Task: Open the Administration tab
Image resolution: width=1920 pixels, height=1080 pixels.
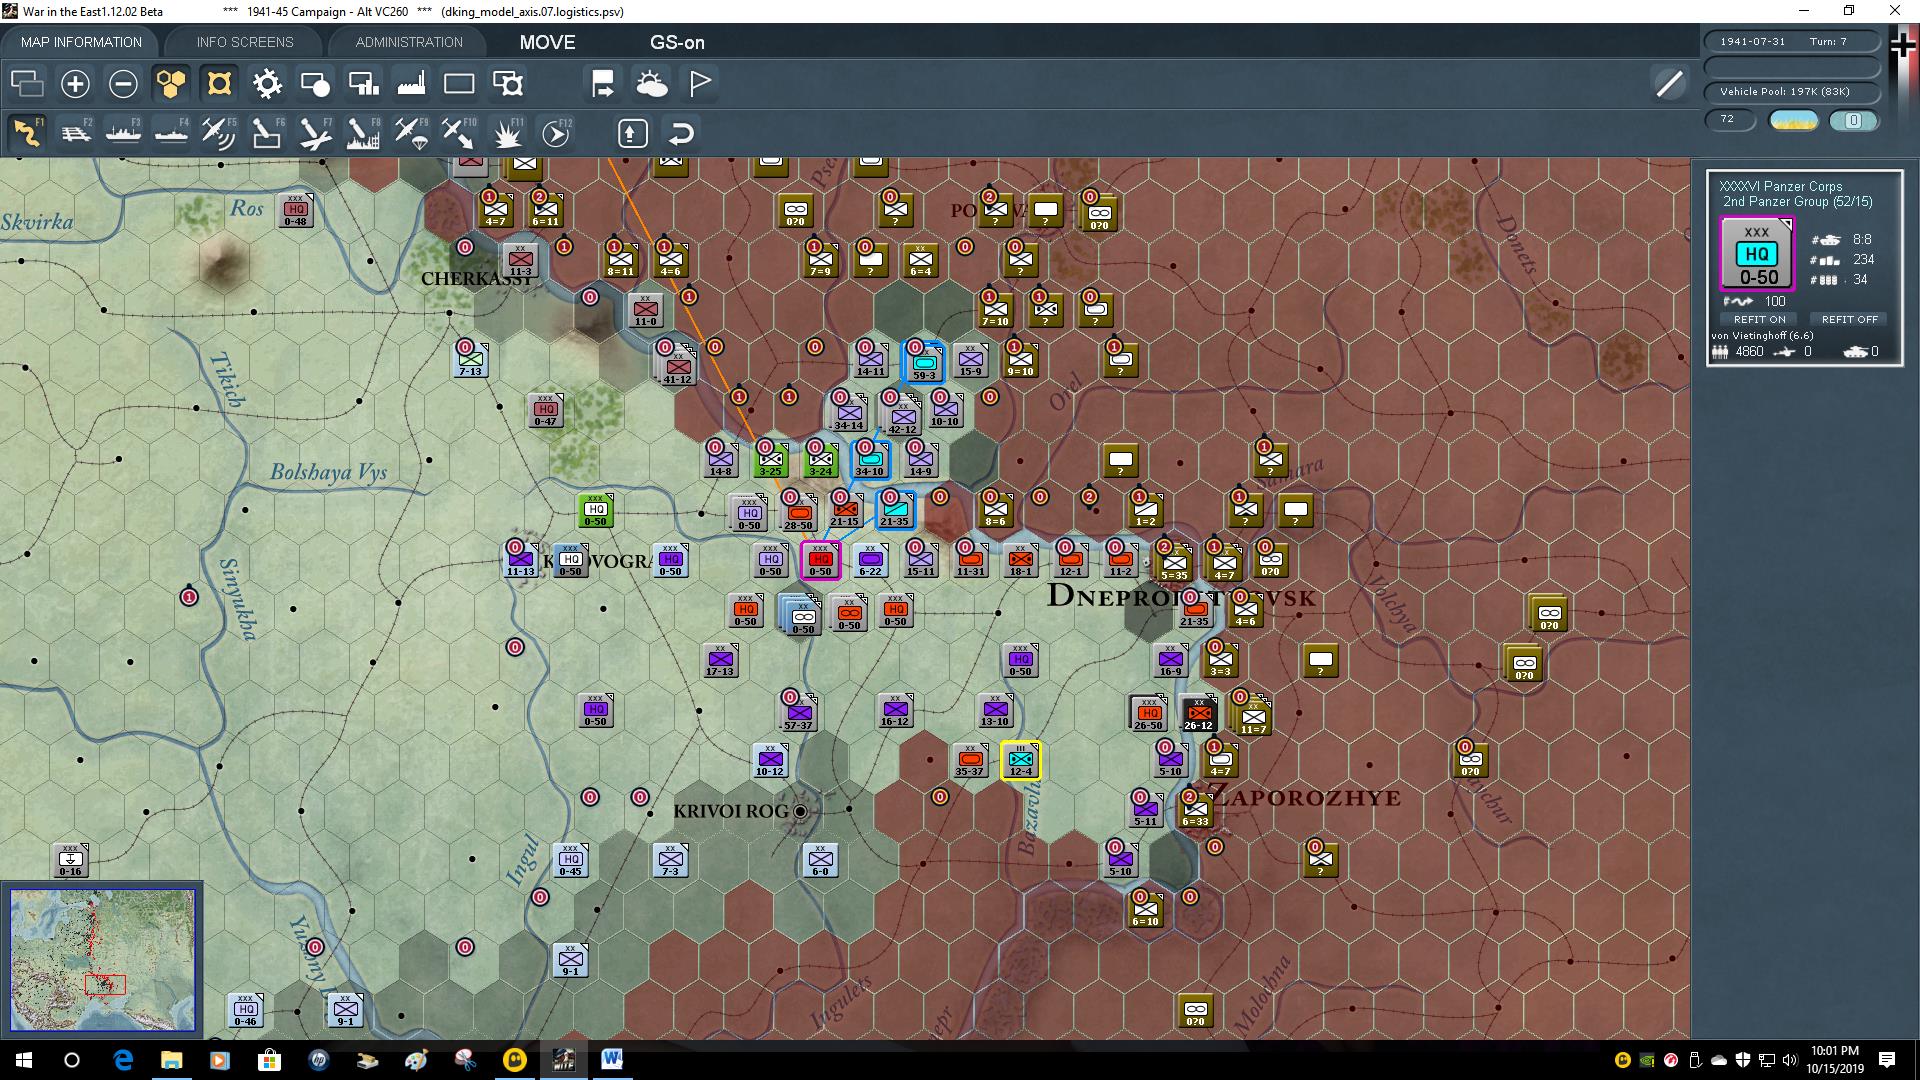Action: [409, 42]
